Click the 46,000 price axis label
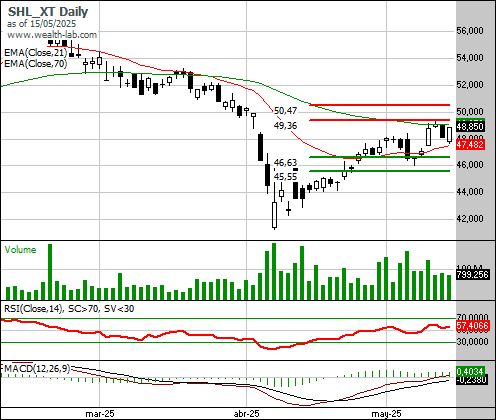 point(470,165)
